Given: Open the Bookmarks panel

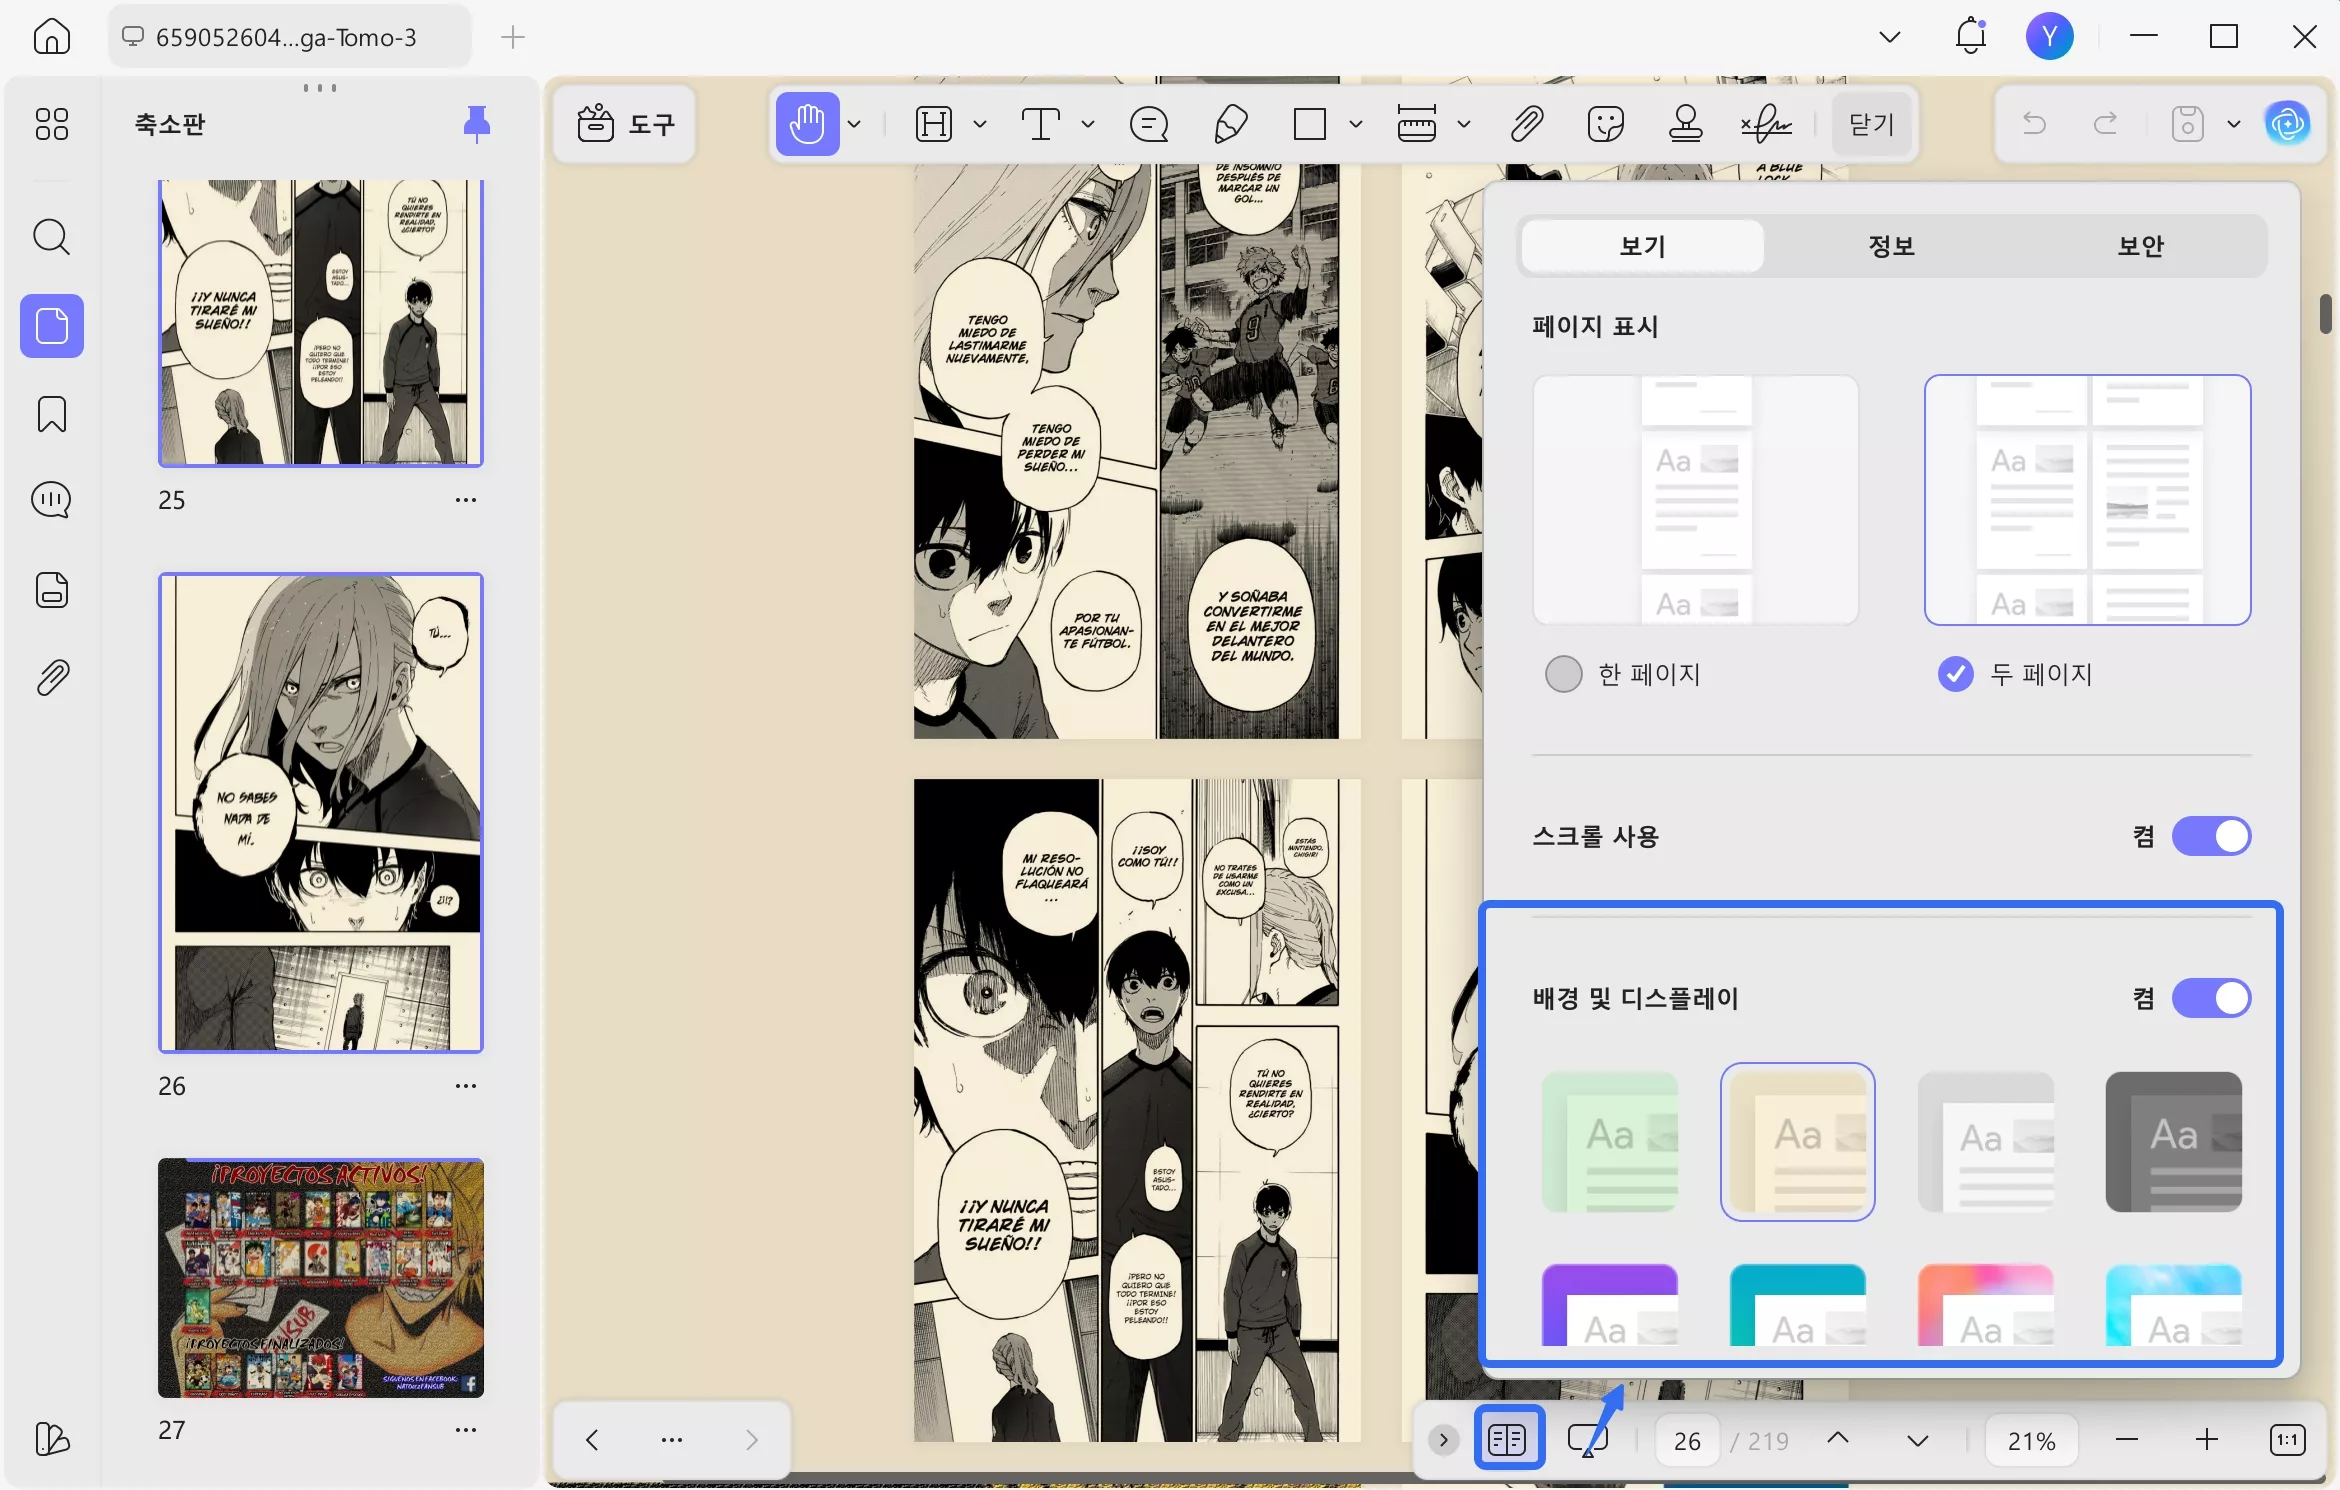Looking at the screenshot, I should [51, 414].
